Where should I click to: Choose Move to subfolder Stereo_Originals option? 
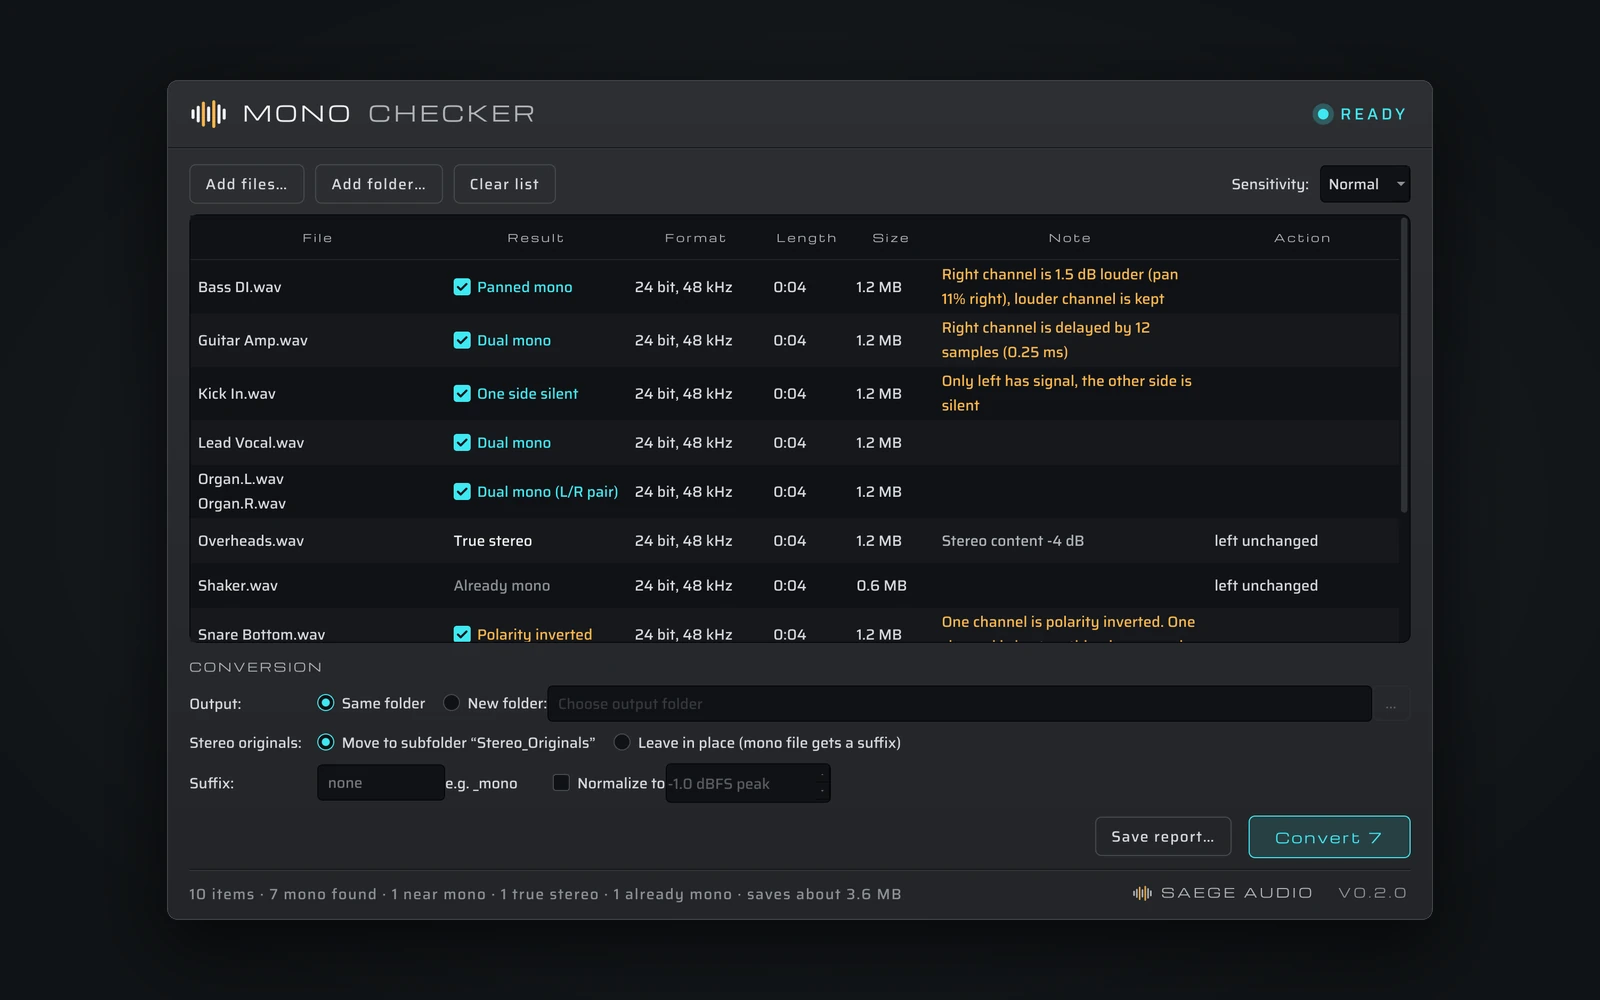coord(325,742)
